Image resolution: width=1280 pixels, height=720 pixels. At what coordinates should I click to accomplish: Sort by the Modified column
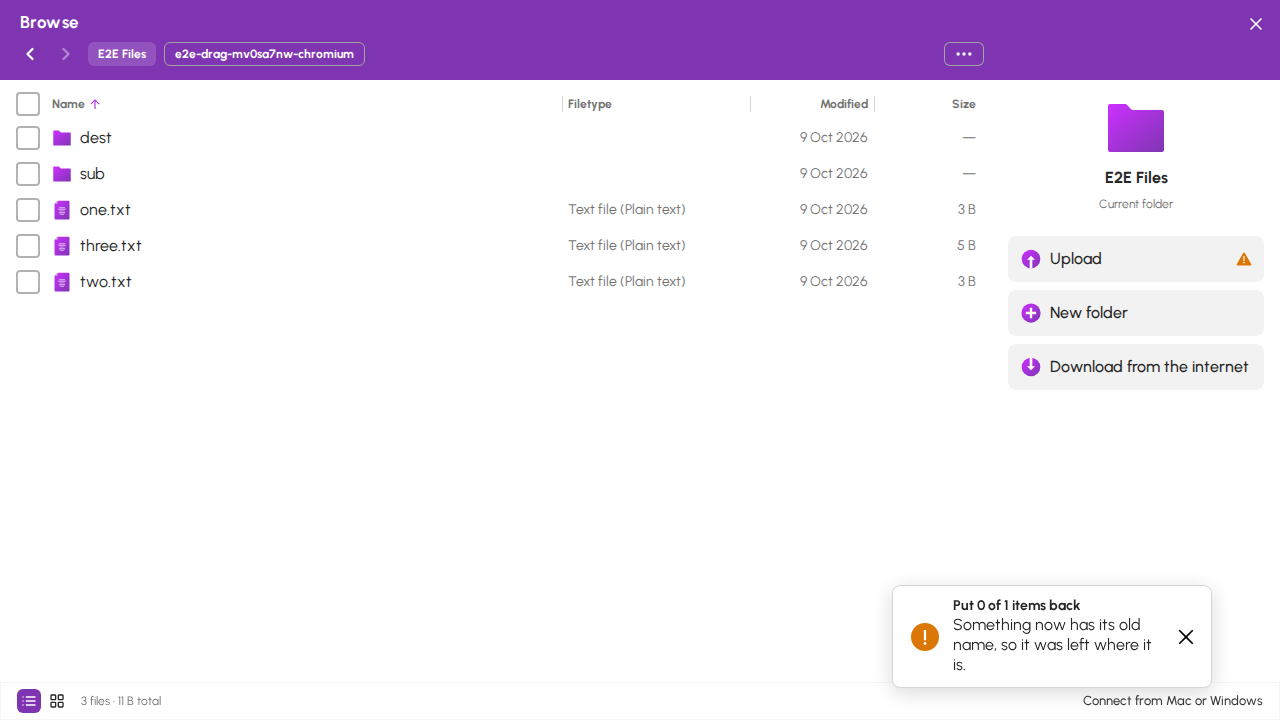click(x=844, y=104)
